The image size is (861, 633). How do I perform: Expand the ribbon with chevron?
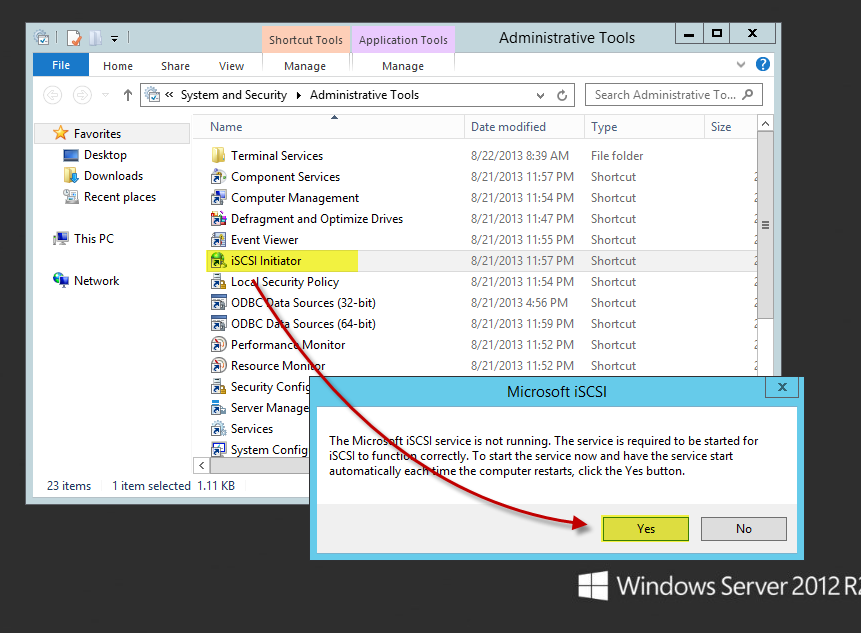(x=741, y=65)
